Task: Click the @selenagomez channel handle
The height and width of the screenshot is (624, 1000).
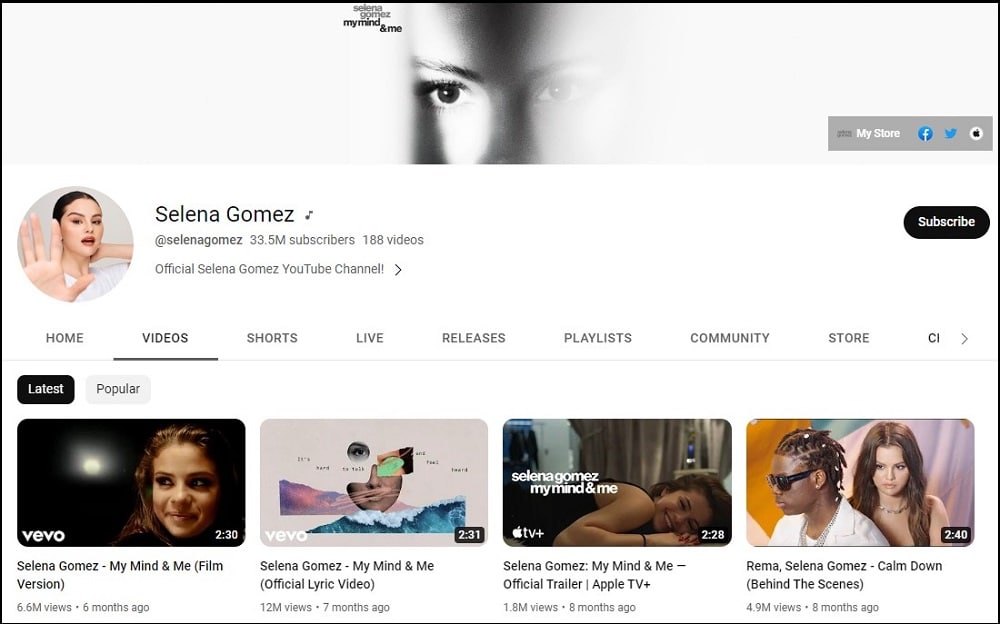Action: pos(198,240)
